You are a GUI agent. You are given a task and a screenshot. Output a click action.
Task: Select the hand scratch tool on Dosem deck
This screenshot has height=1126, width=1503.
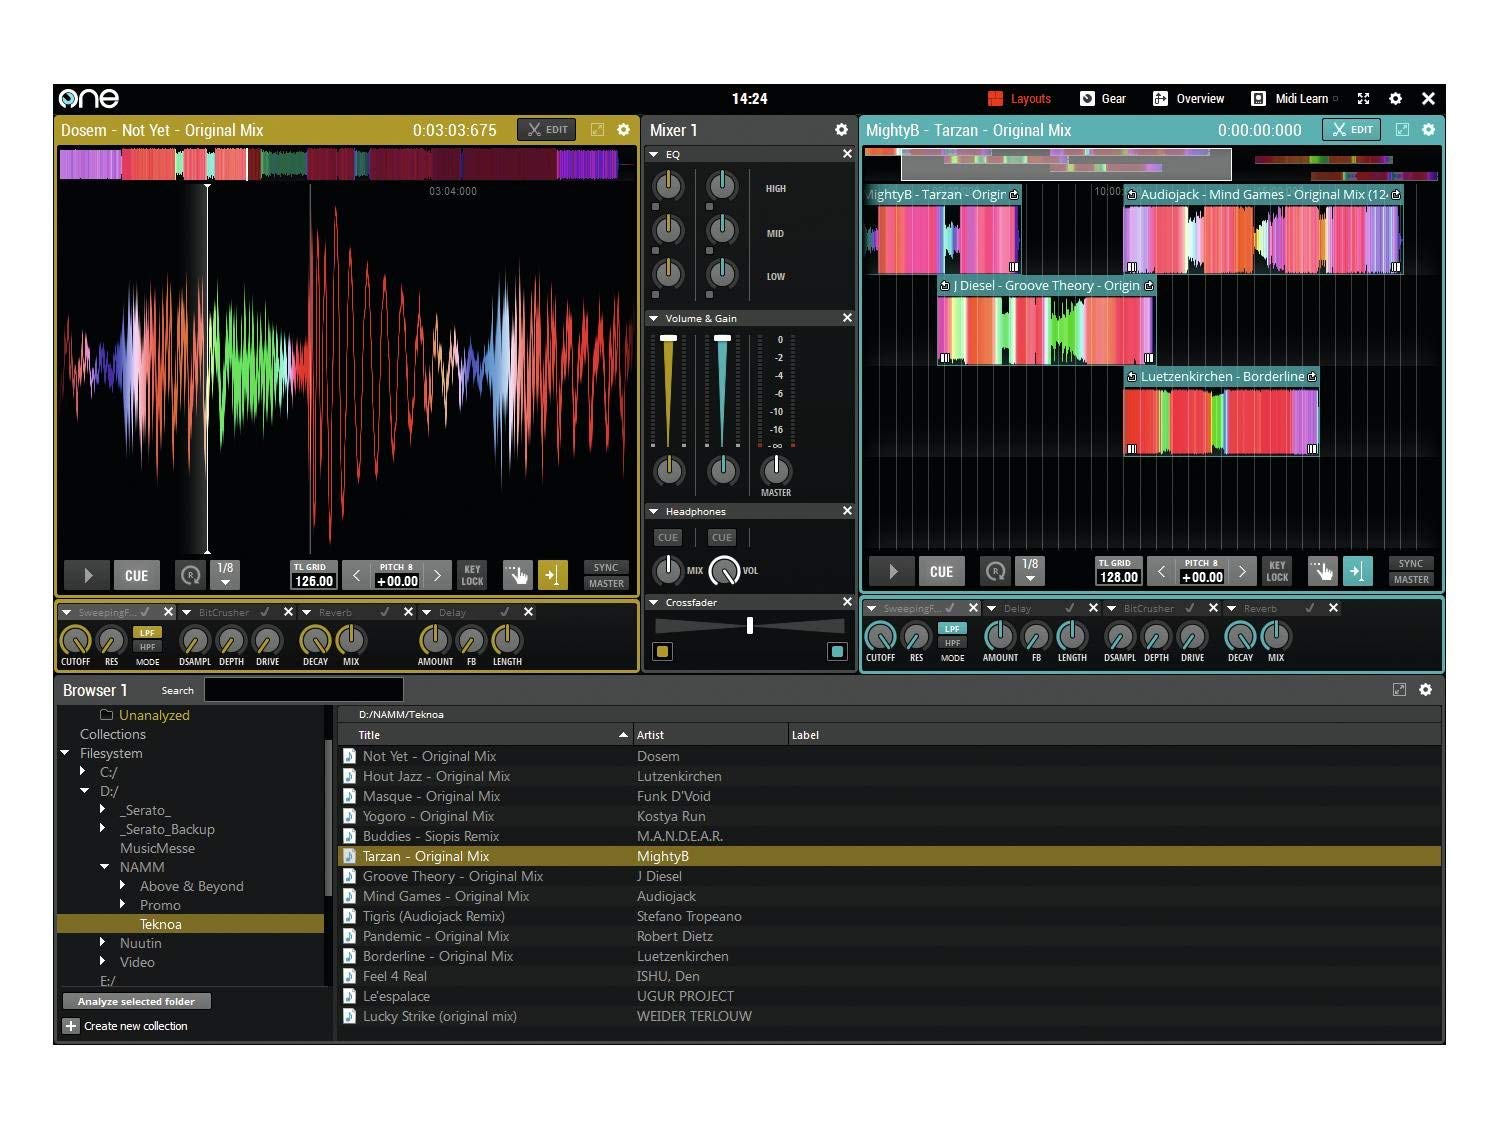coord(517,575)
